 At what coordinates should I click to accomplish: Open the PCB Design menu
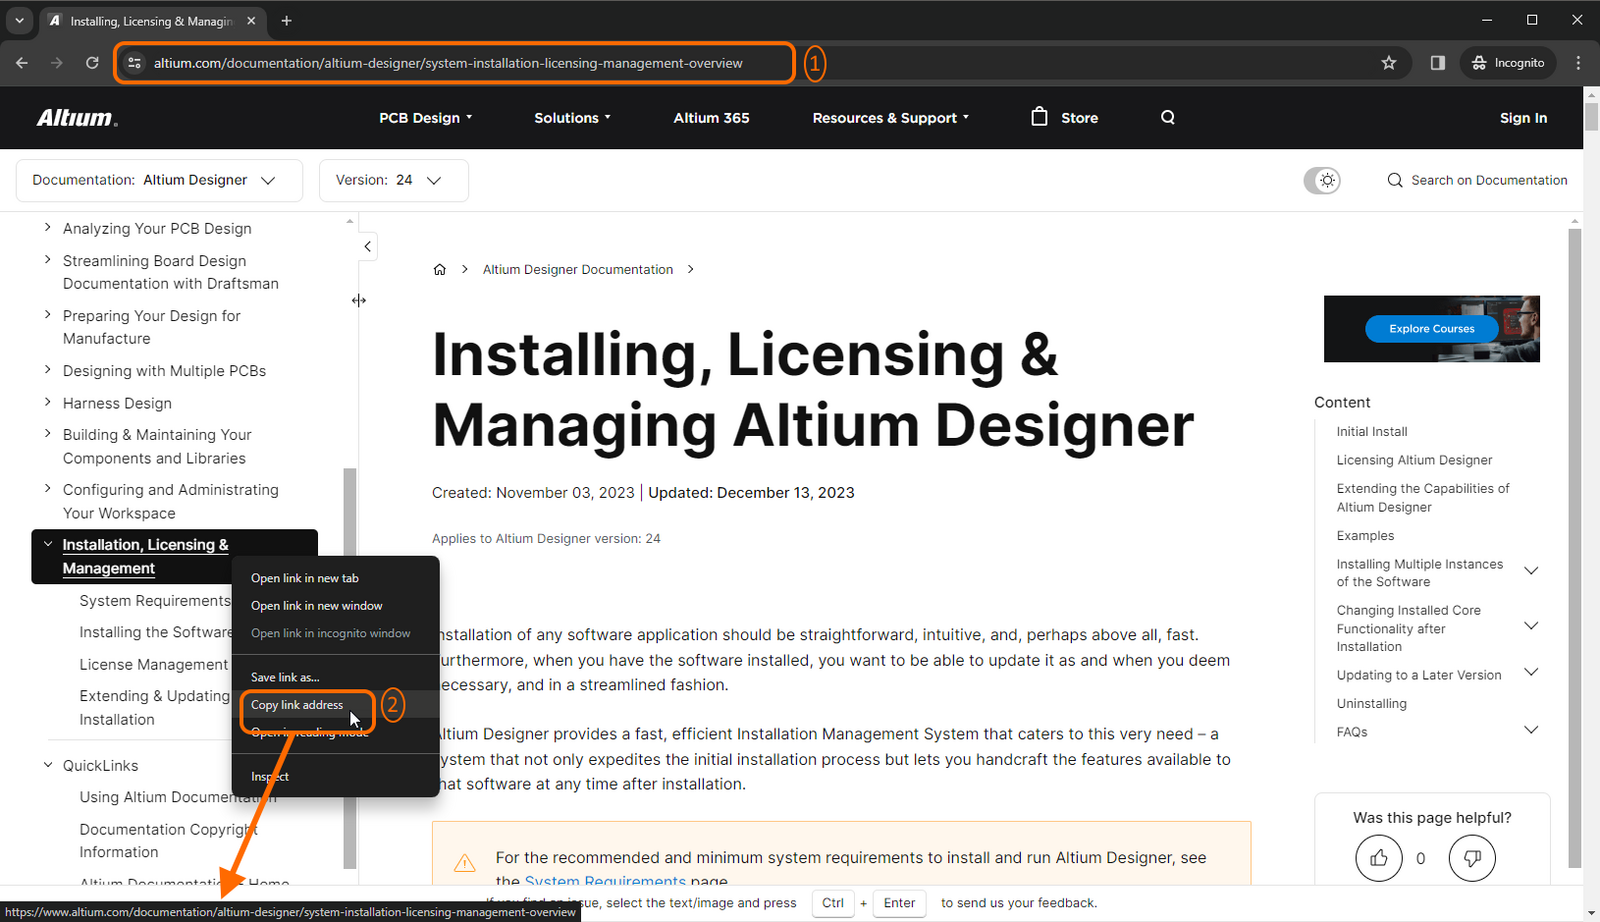click(425, 118)
